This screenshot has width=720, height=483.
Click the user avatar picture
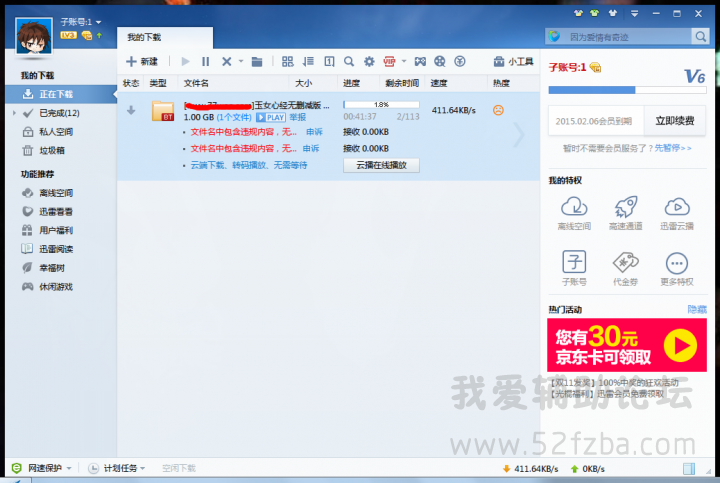tap(34, 37)
